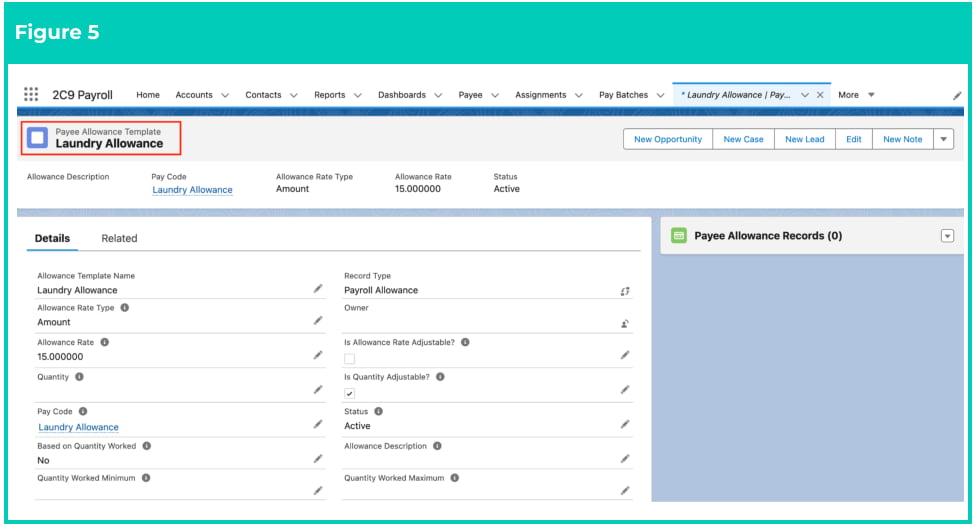
Task: Open the Accounts navigation tab
Action: coord(194,95)
